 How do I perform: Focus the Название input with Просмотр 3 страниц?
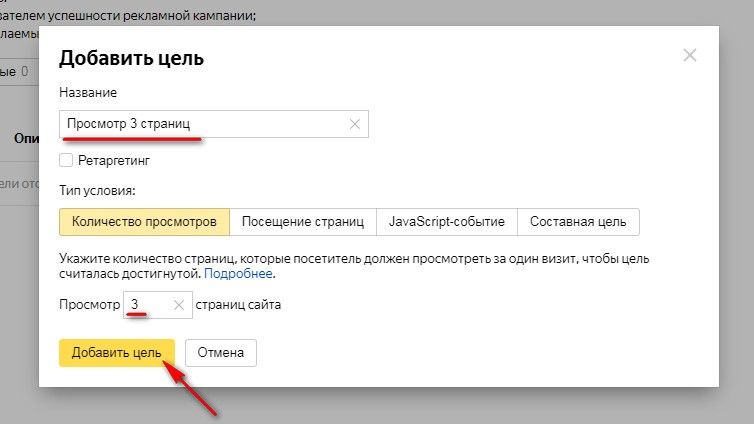tap(200, 124)
